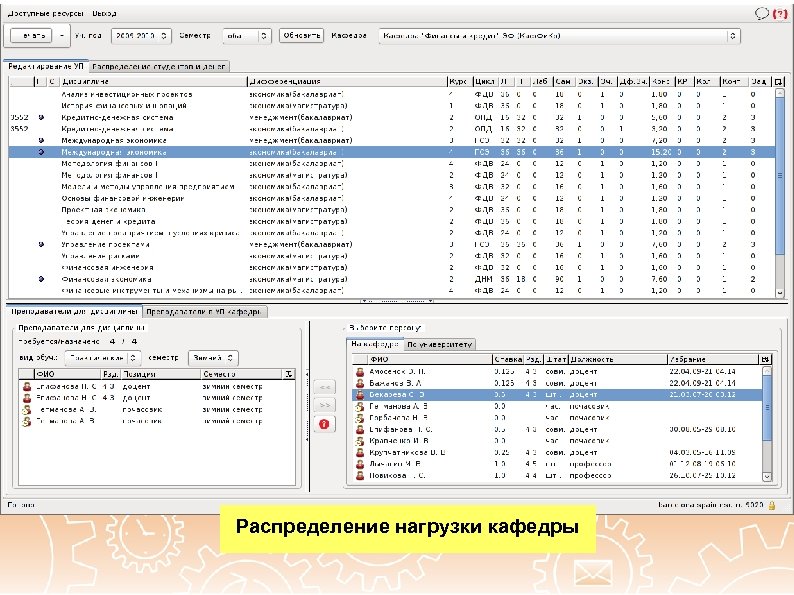The width and height of the screenshot is (794, 595).
Task: Click the person icon beside Амосенок
Action: click(360, 372)
